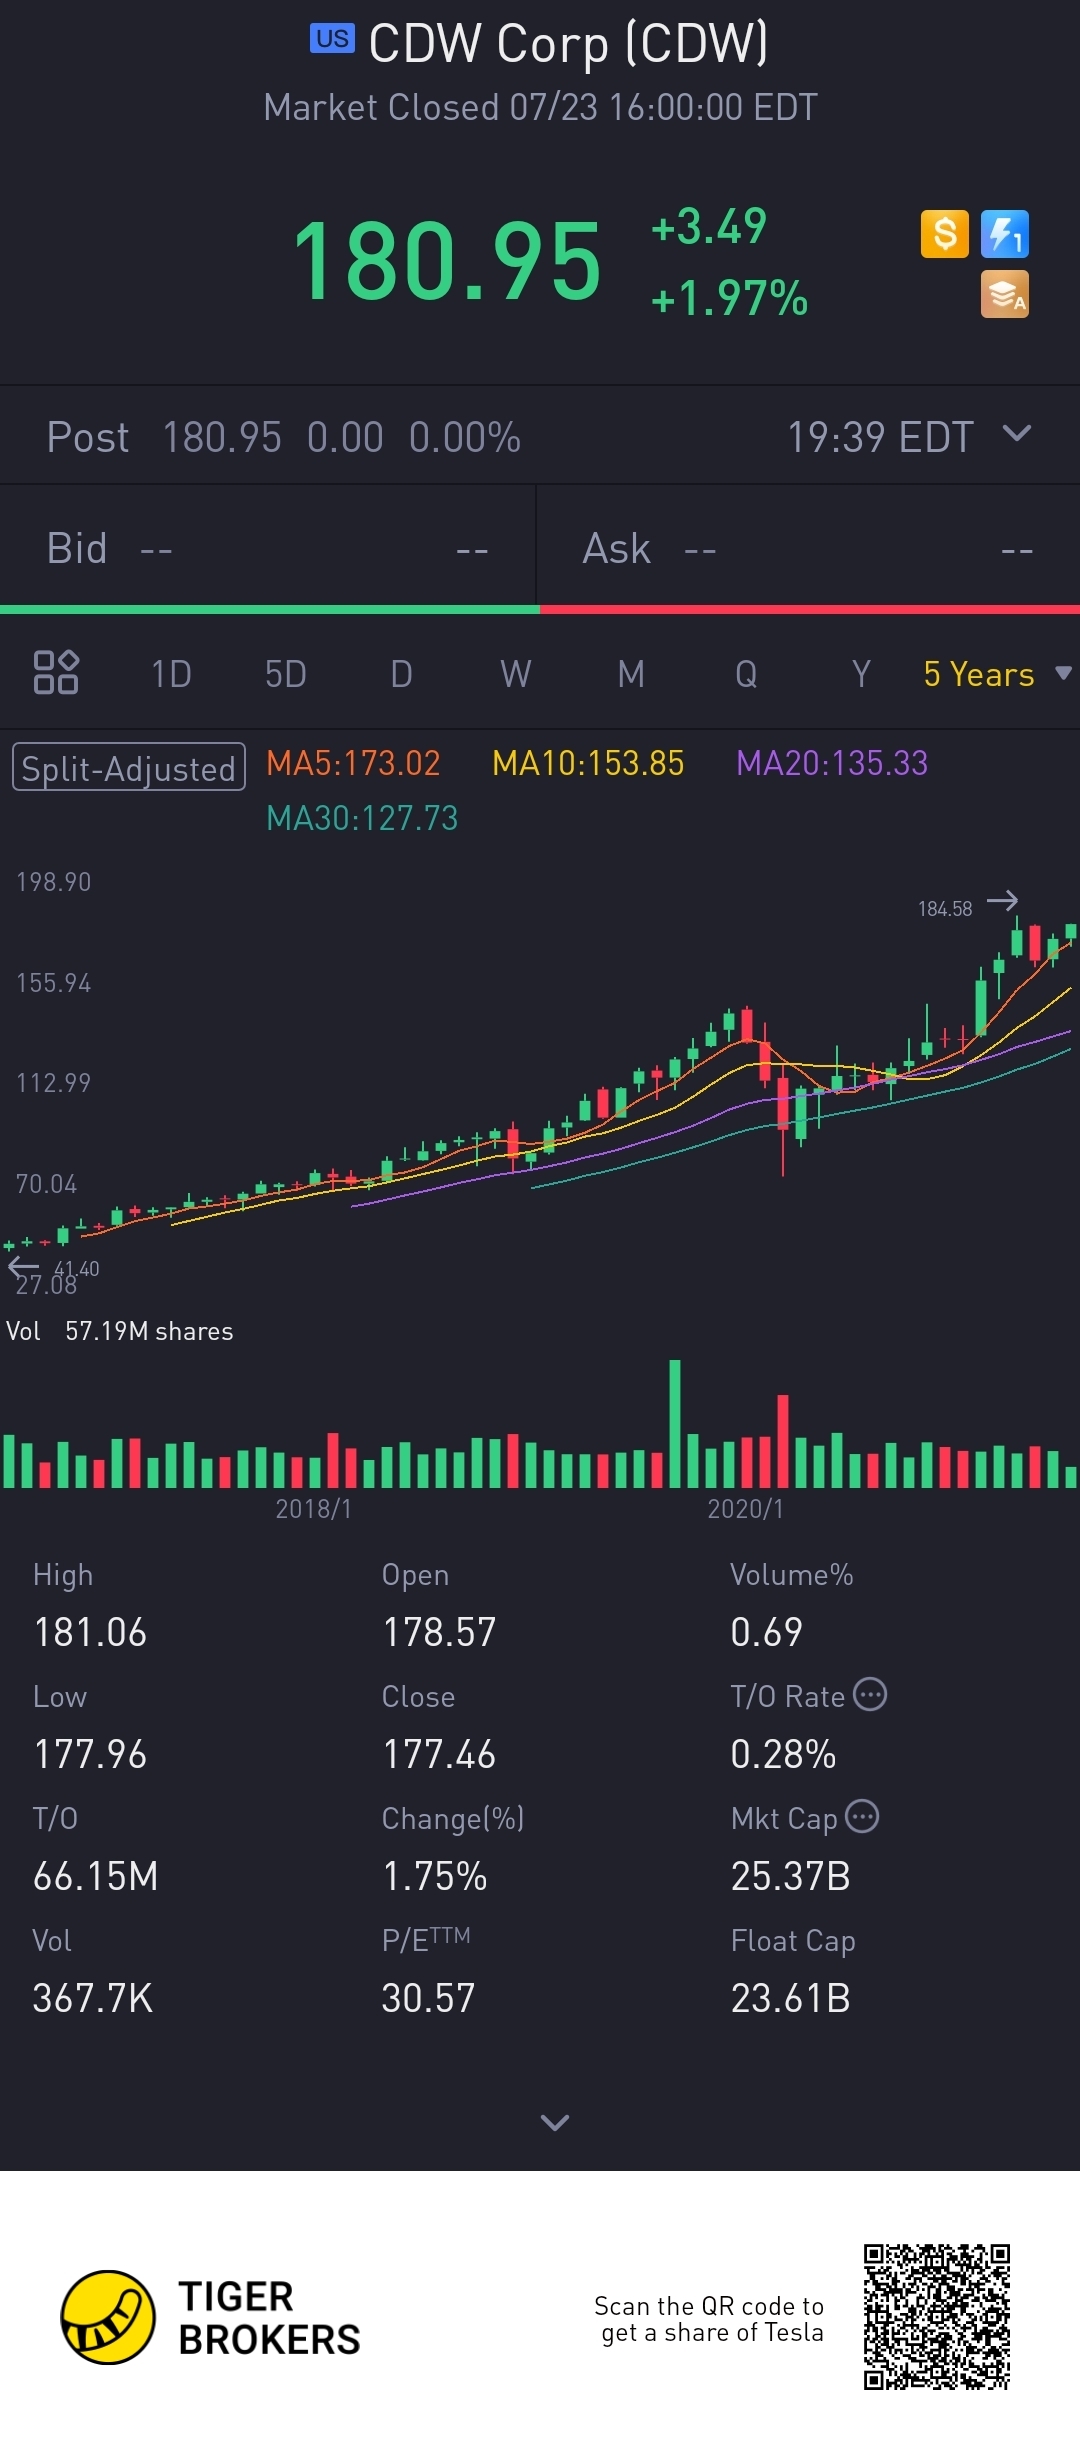Image resolution: width=1080 pixels, height=2464 pixels.
Task: Select the W weekly chart tab
Action: 516,674
